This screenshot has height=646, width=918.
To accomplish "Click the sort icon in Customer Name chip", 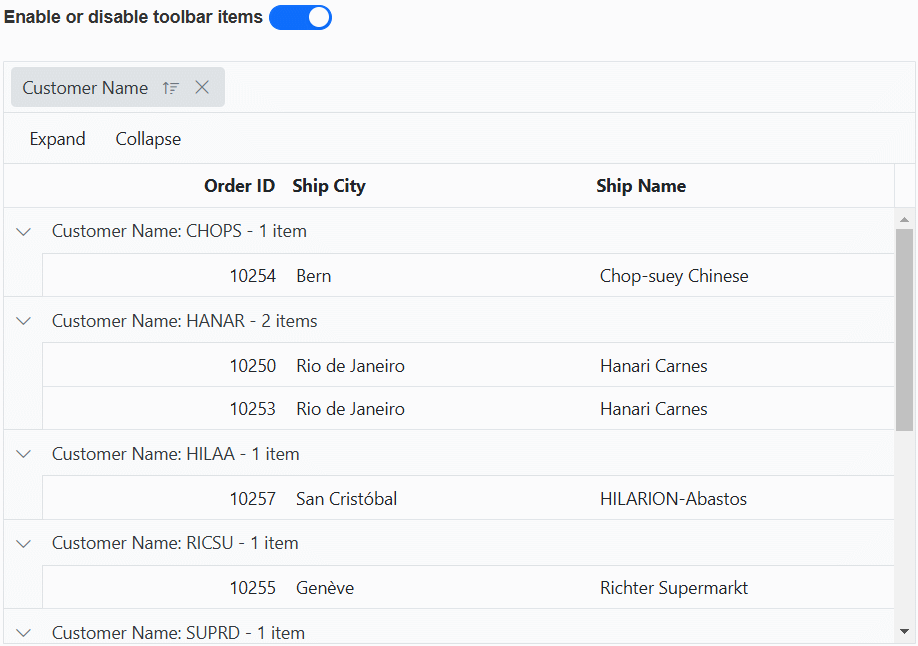I will point(171,88).
